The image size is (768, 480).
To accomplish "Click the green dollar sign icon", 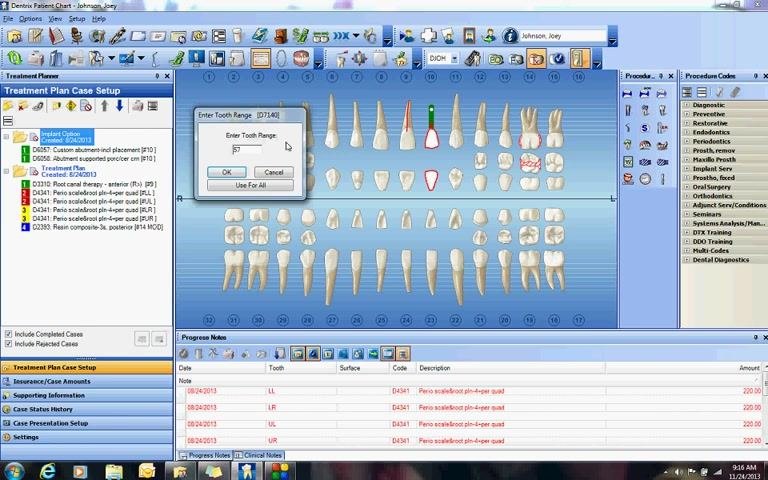I will click(300, 36).
